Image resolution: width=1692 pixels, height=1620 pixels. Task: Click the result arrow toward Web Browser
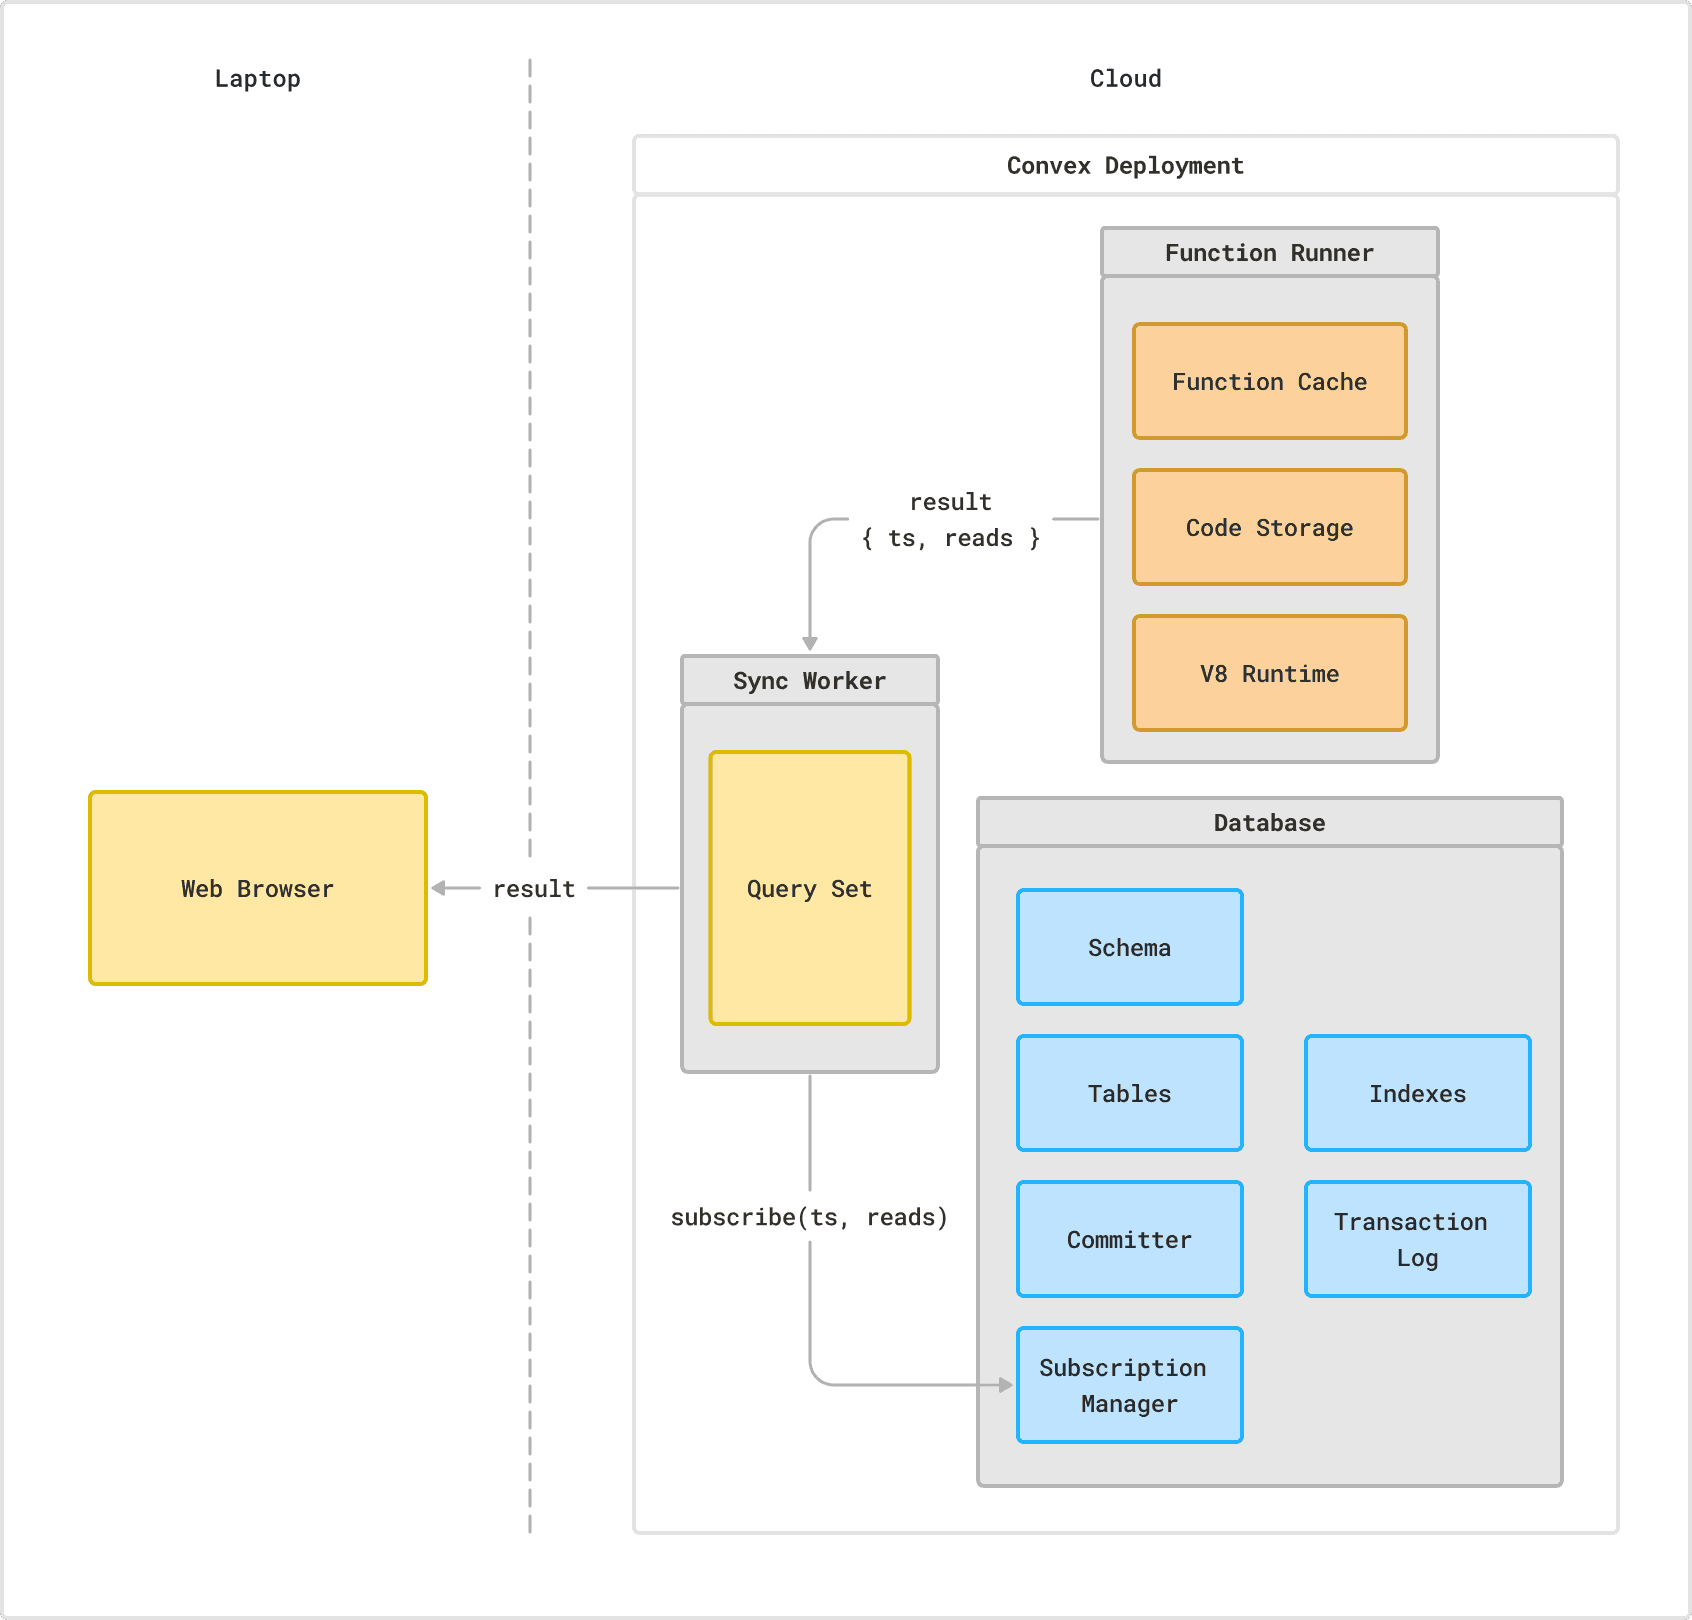(x=531, y=887)
